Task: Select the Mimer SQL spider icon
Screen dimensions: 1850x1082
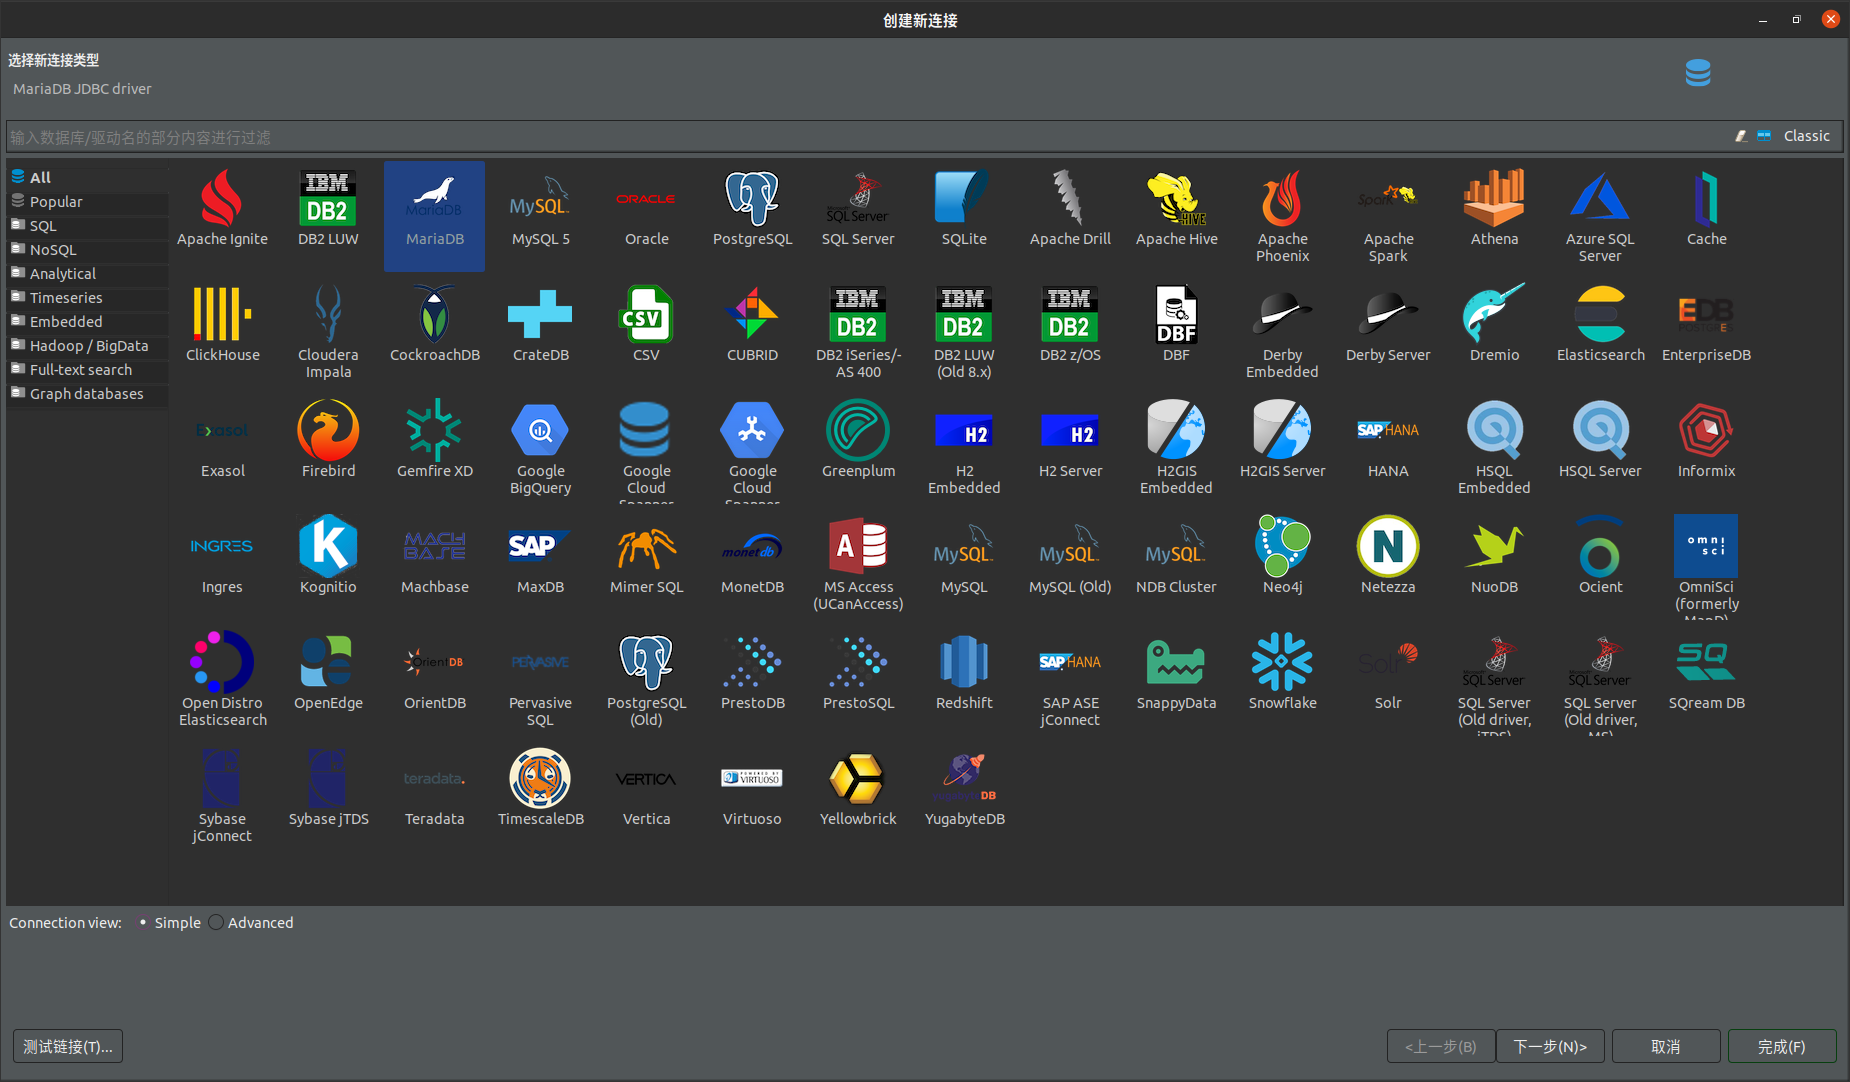Action: coord(646,547)
